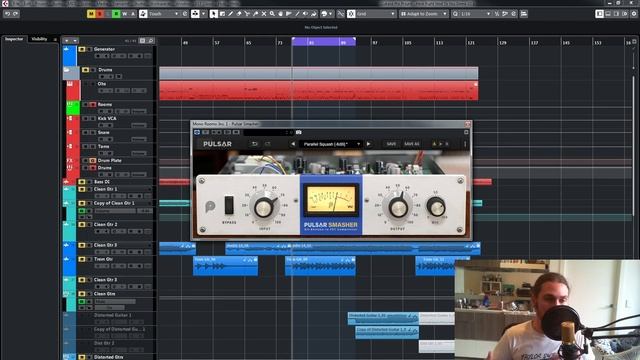Open the Parallel Squash preset dropdown

click(330, 144)
